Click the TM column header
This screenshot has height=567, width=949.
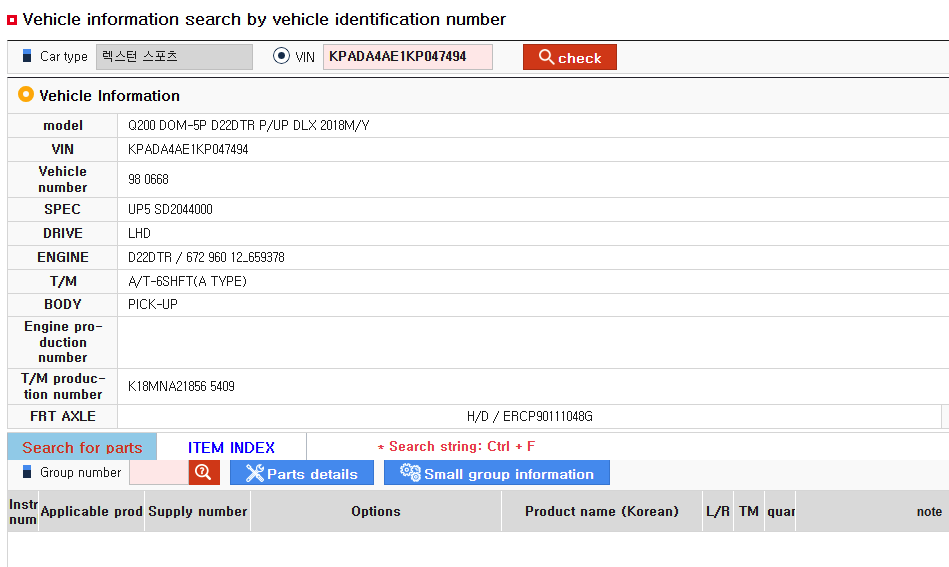pyautogui.click(x=749, y=511)
